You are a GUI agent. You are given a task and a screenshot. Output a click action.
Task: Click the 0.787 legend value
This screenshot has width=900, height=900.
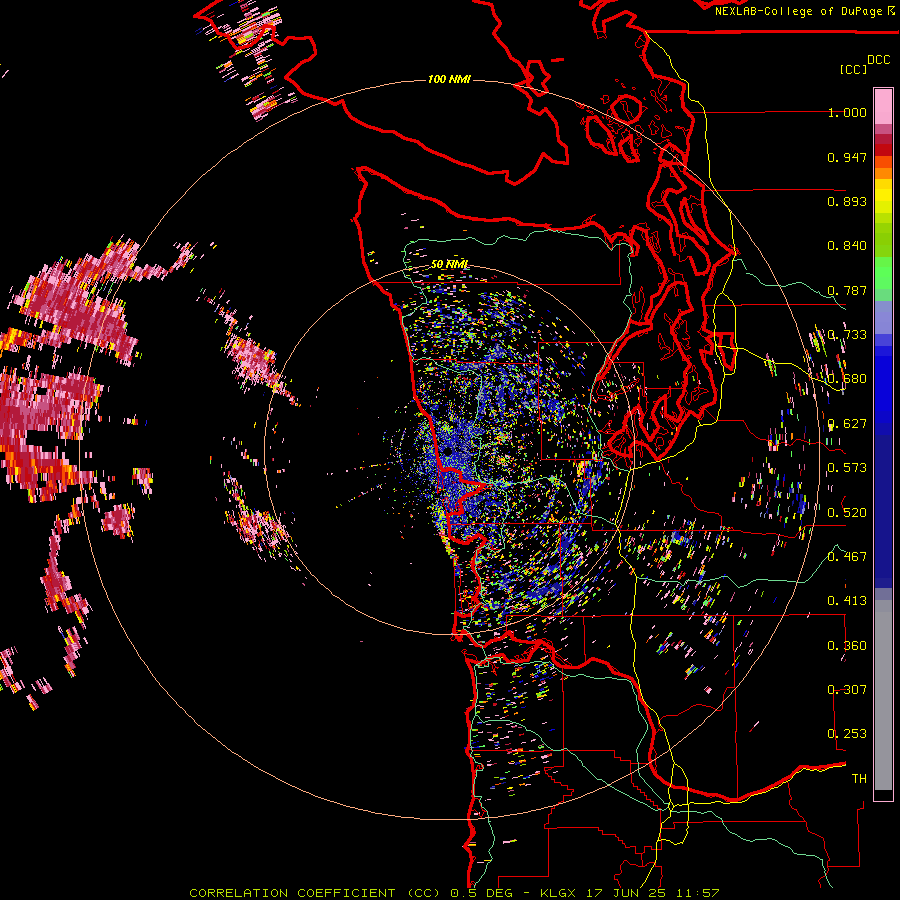coord(847,290)
